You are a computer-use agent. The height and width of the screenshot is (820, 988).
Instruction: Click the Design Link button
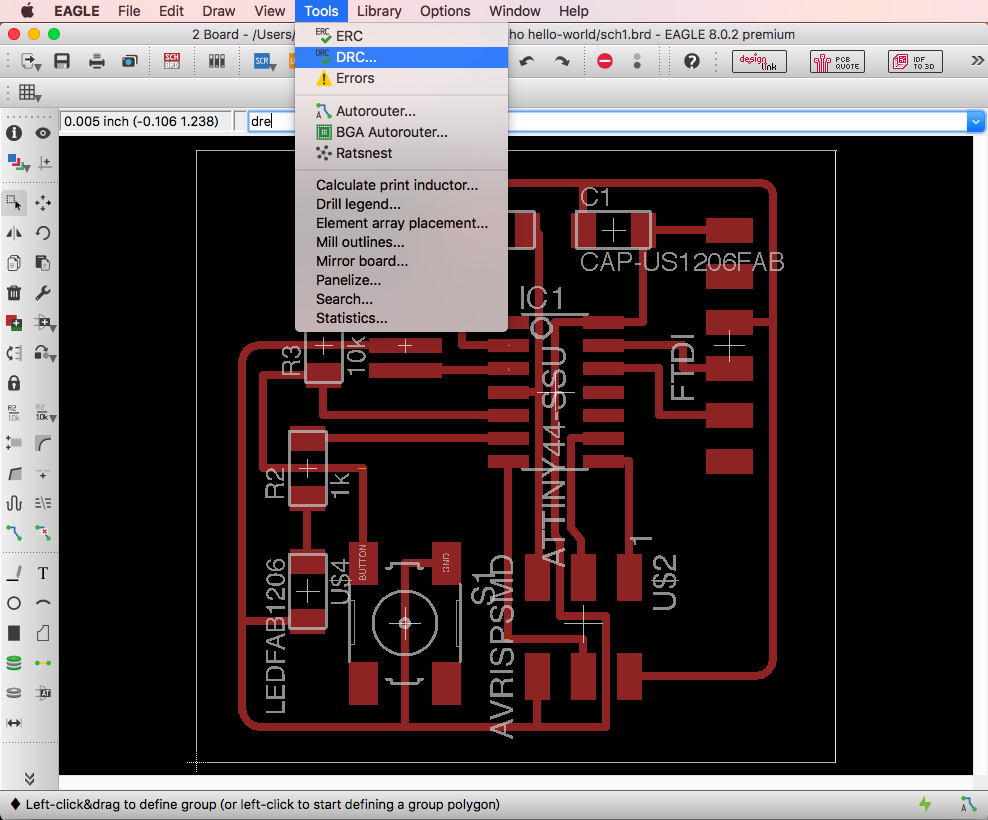(759, 61)
